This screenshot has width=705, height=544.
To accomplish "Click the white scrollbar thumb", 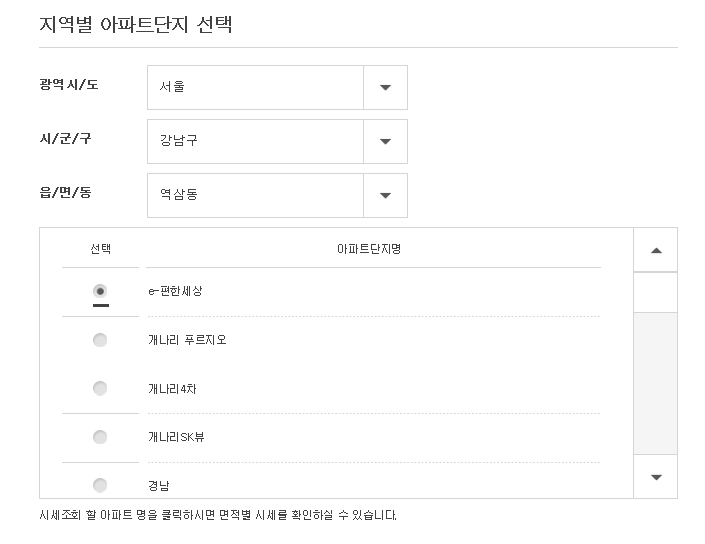I will click(656, 292).
